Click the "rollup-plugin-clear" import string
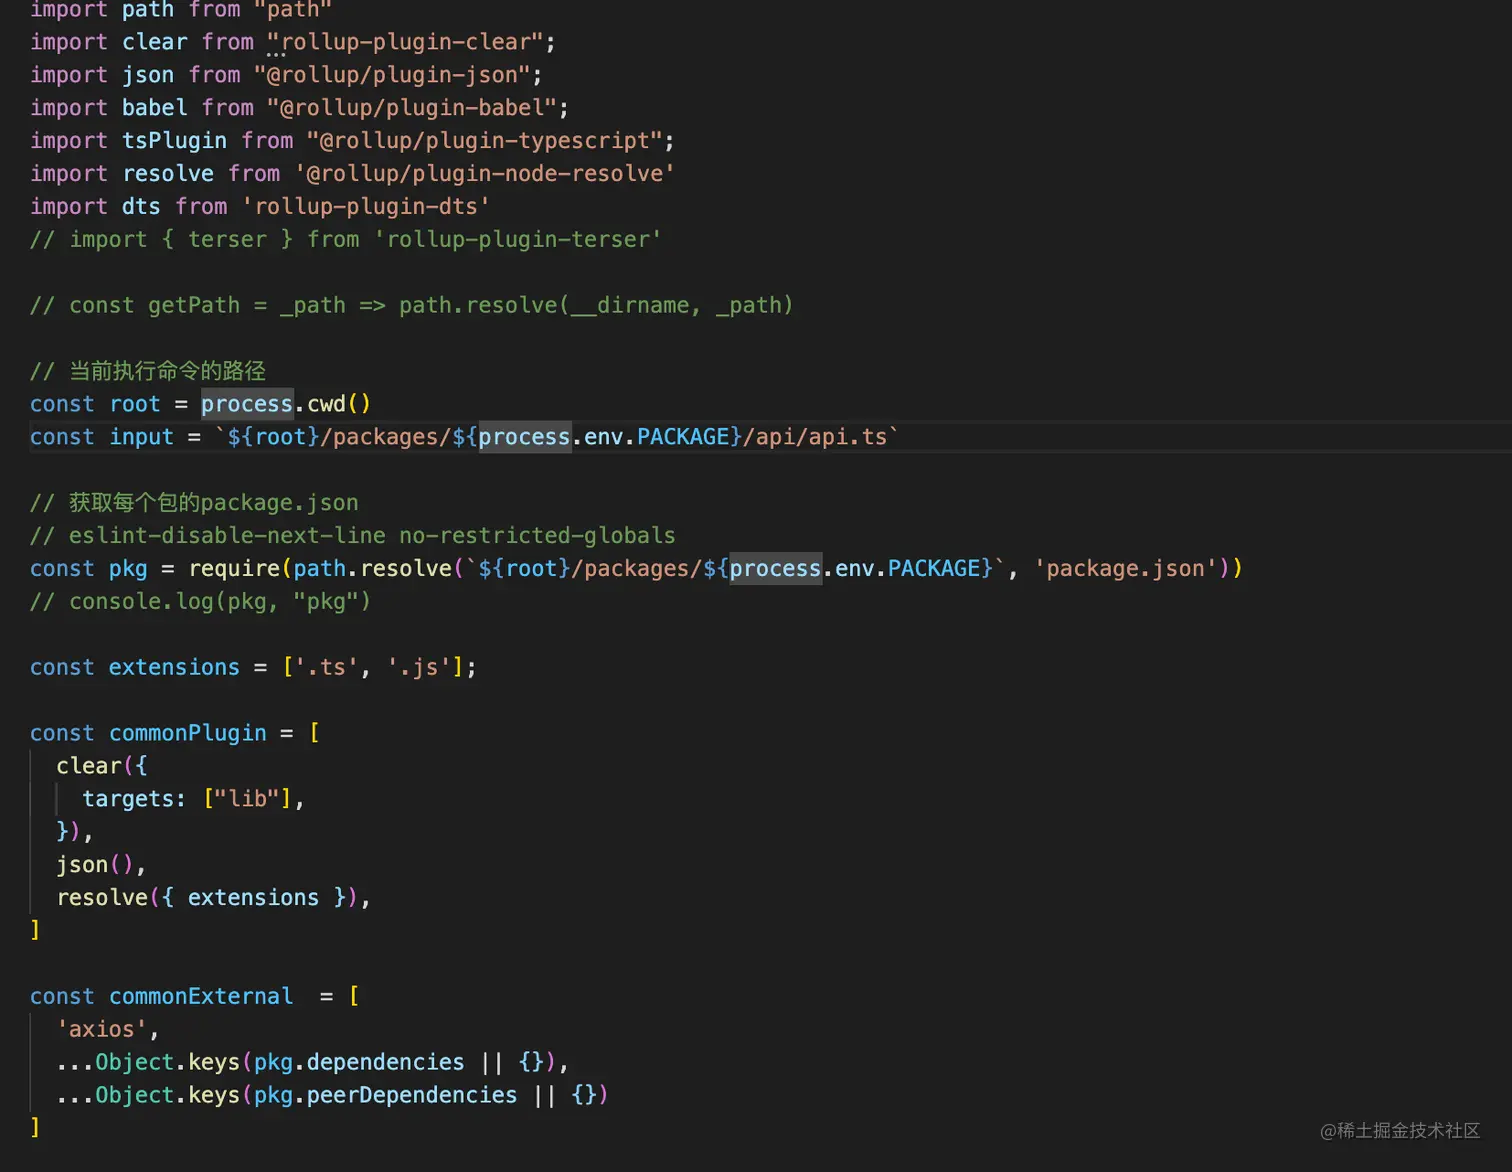The width and height of the screenshot is (1512, 1172). point(405,42)
